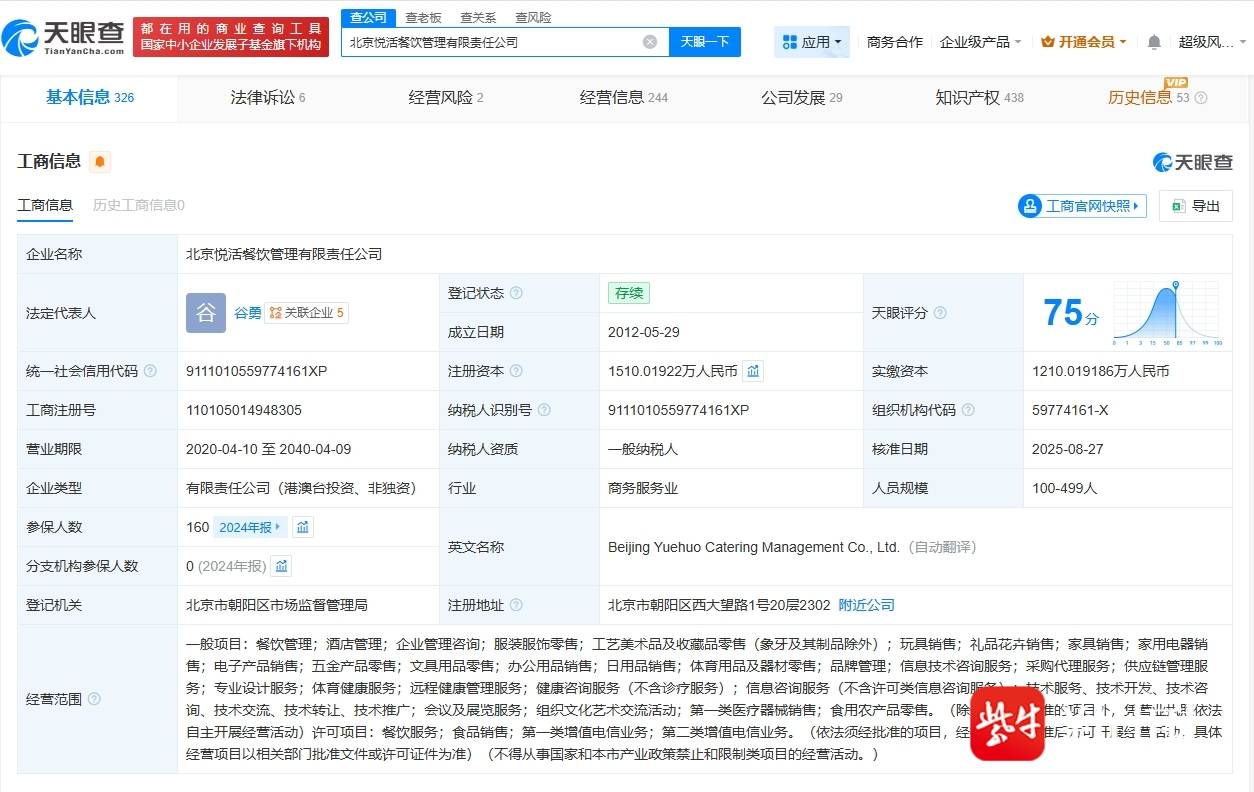The height and width of the screenshot is (792, 1254).
Task: Expand the 企业级产品 dropdown
Action: pos(980,42)
